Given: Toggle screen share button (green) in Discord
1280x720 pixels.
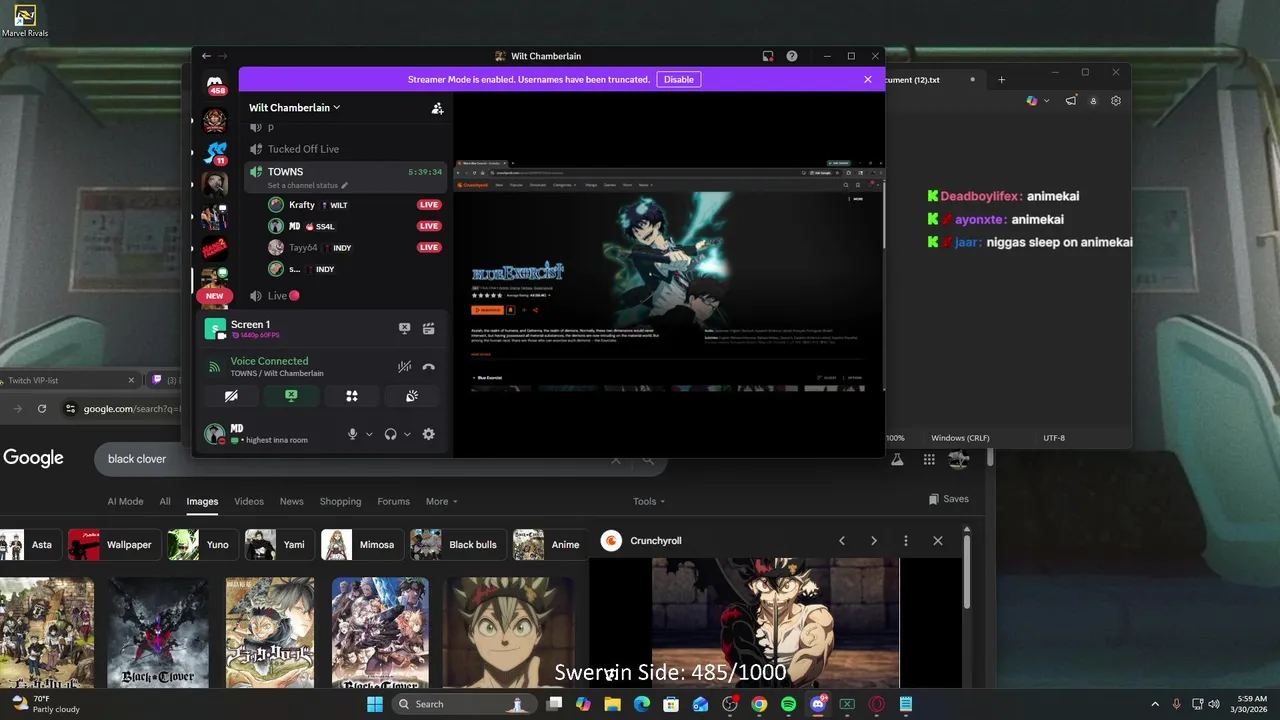Looking at the screenshot, I should 291,396.
